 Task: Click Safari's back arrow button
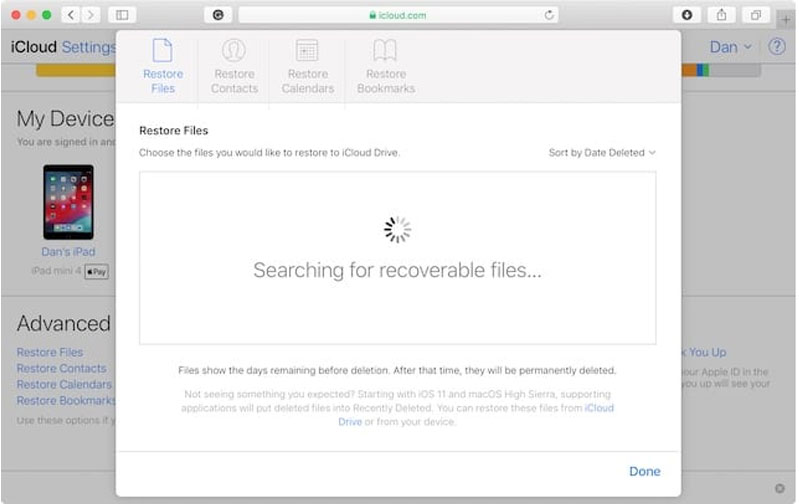tap(70, 15)
